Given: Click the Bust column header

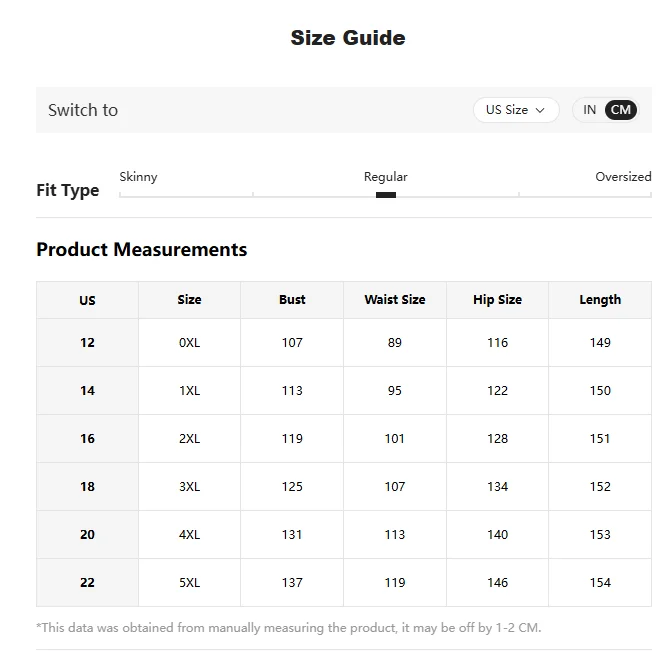Looking at the screenshot, I should (292, 300).
